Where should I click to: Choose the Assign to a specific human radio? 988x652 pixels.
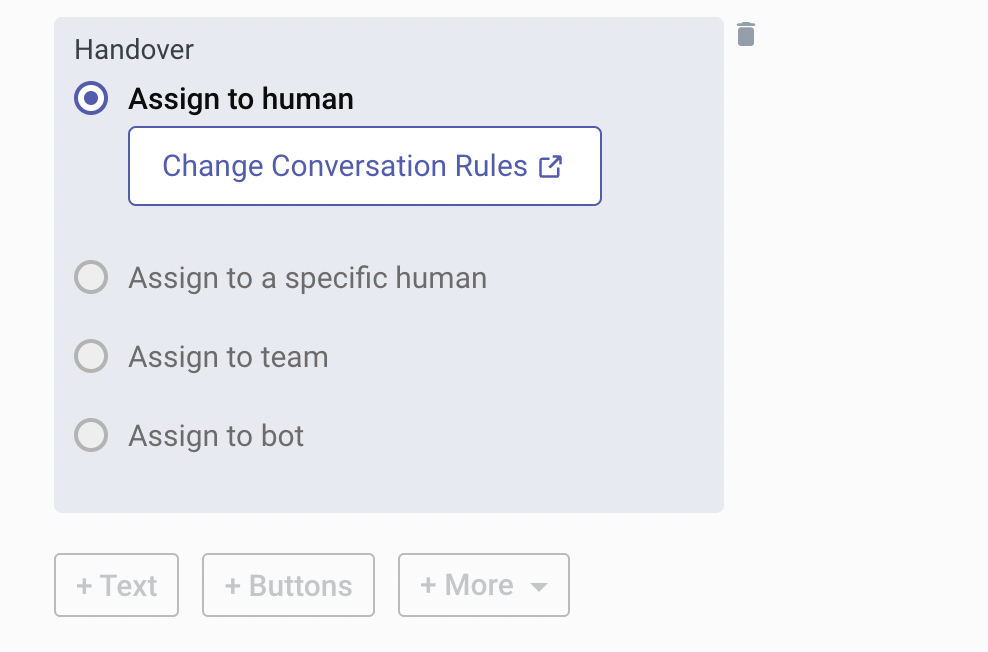pyautogui.click(x=91, y=277)
